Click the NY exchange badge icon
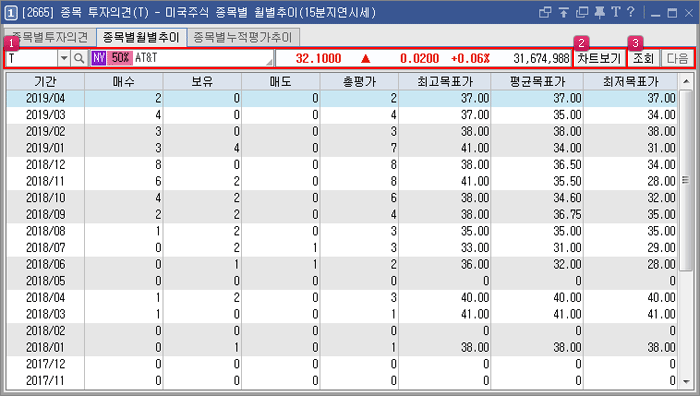 (x=99, y=58)
